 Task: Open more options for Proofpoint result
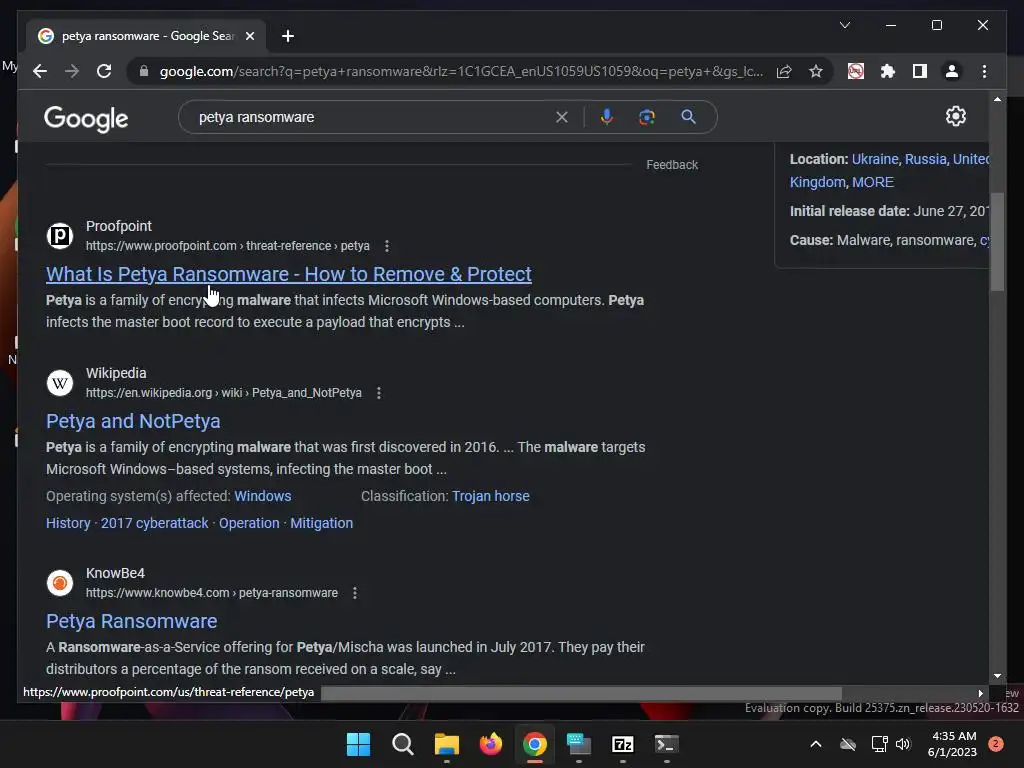click(387, 246)
